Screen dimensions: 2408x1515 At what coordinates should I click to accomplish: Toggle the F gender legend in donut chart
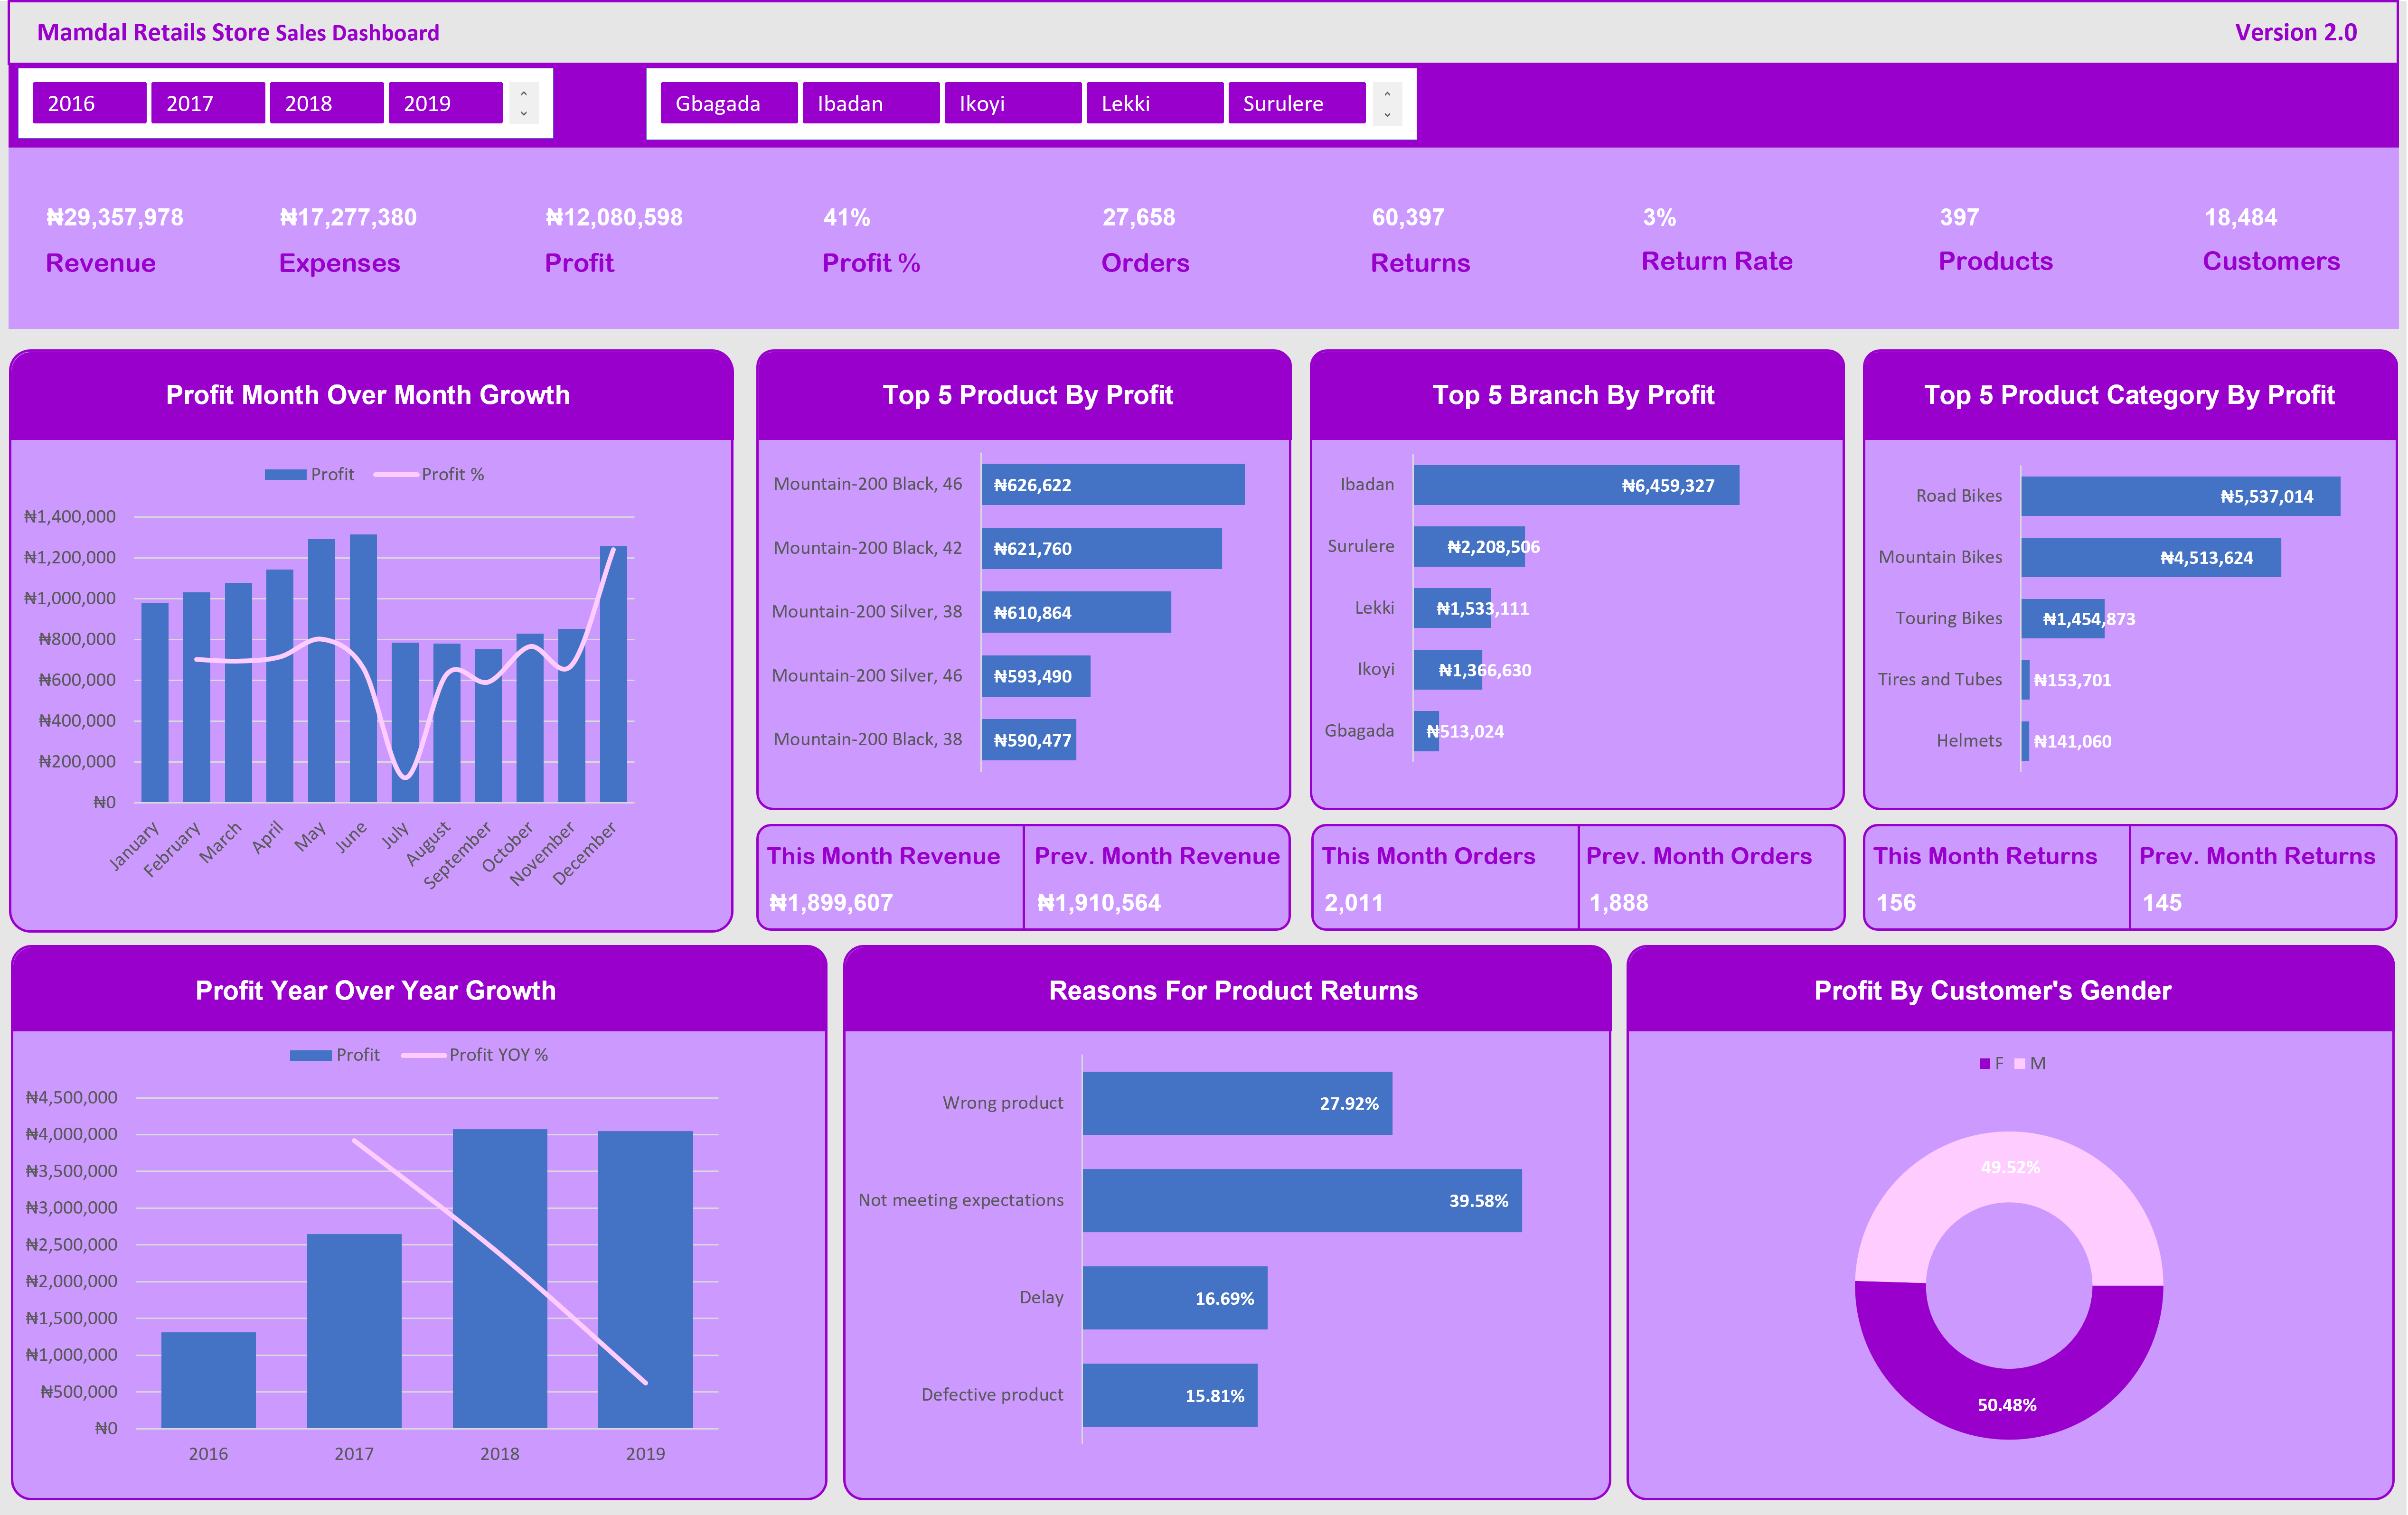pyautogui.click(x=1992, y=1063)
